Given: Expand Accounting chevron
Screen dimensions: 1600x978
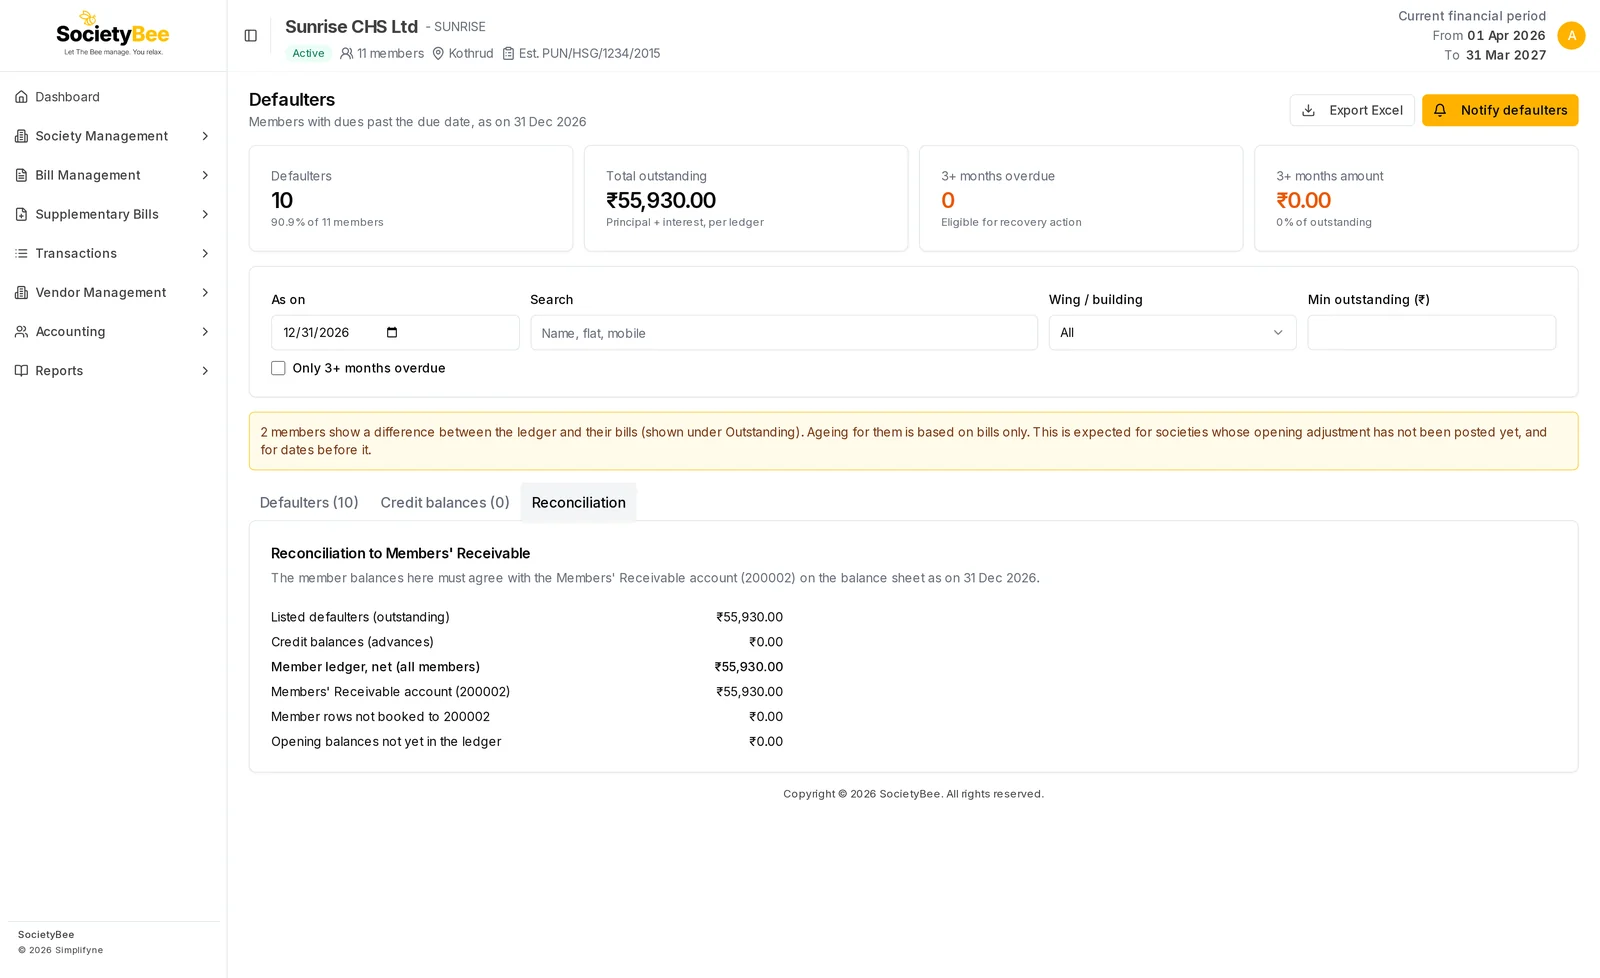Looking at the screenshot, I should (x=205, y=331).
